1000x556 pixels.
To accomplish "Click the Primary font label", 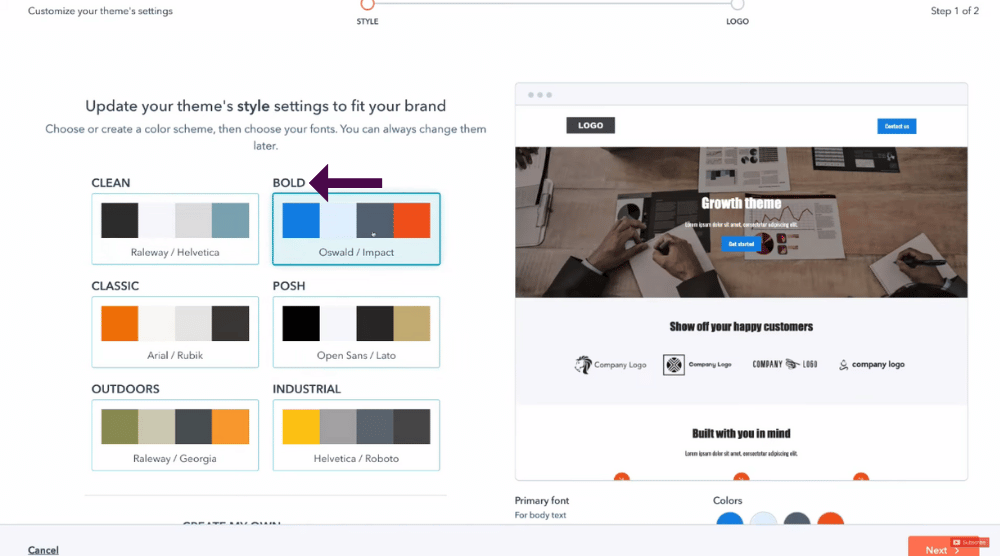I will tap(541, 501).
